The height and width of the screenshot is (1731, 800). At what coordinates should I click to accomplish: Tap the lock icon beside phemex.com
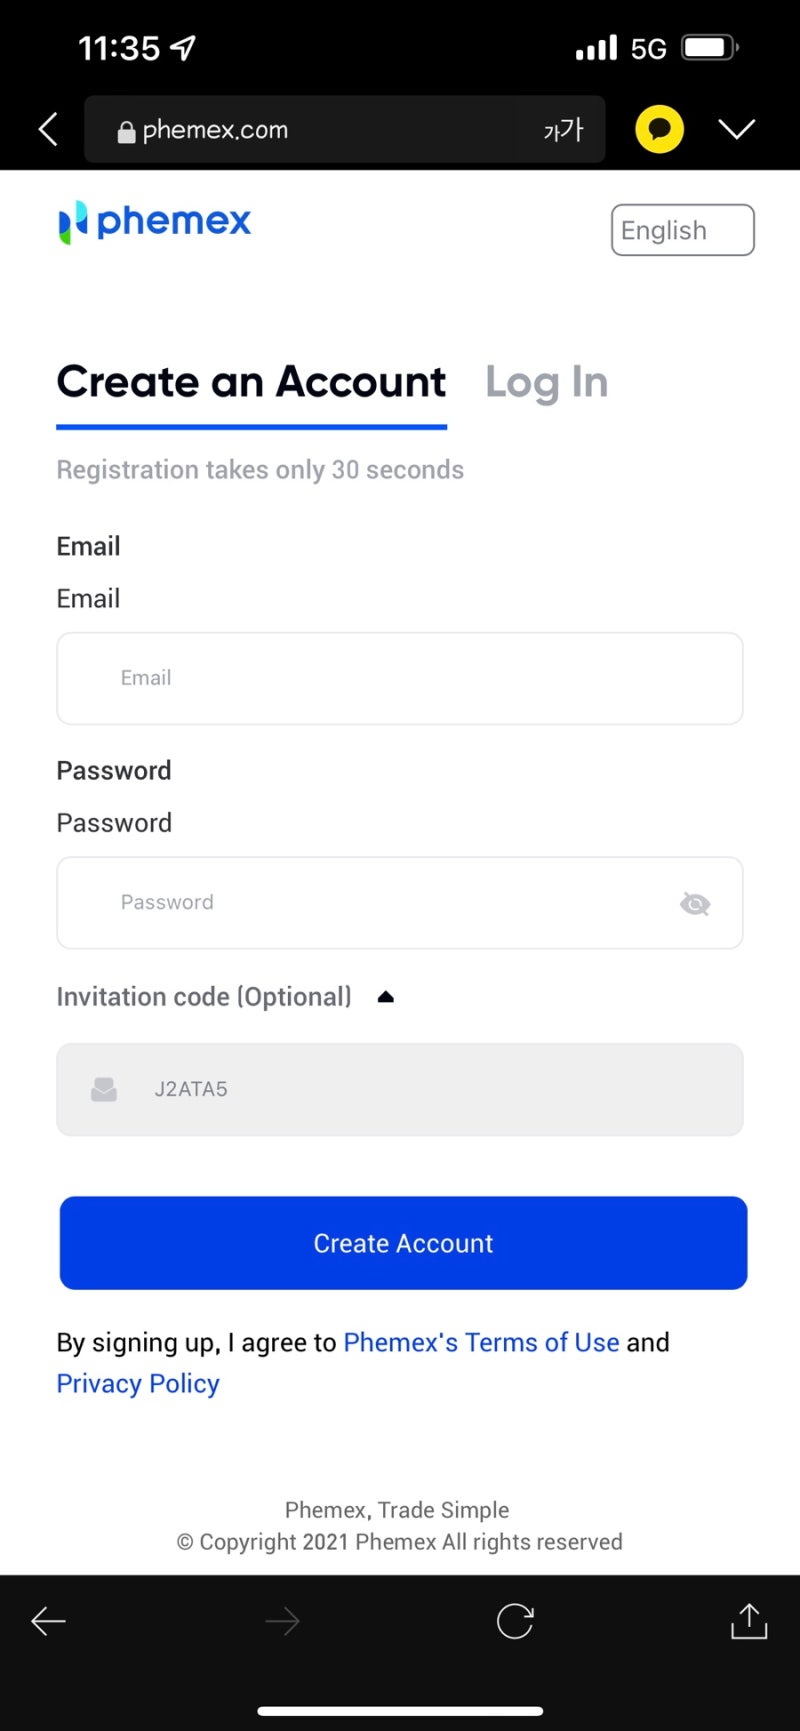coord(126,131)
